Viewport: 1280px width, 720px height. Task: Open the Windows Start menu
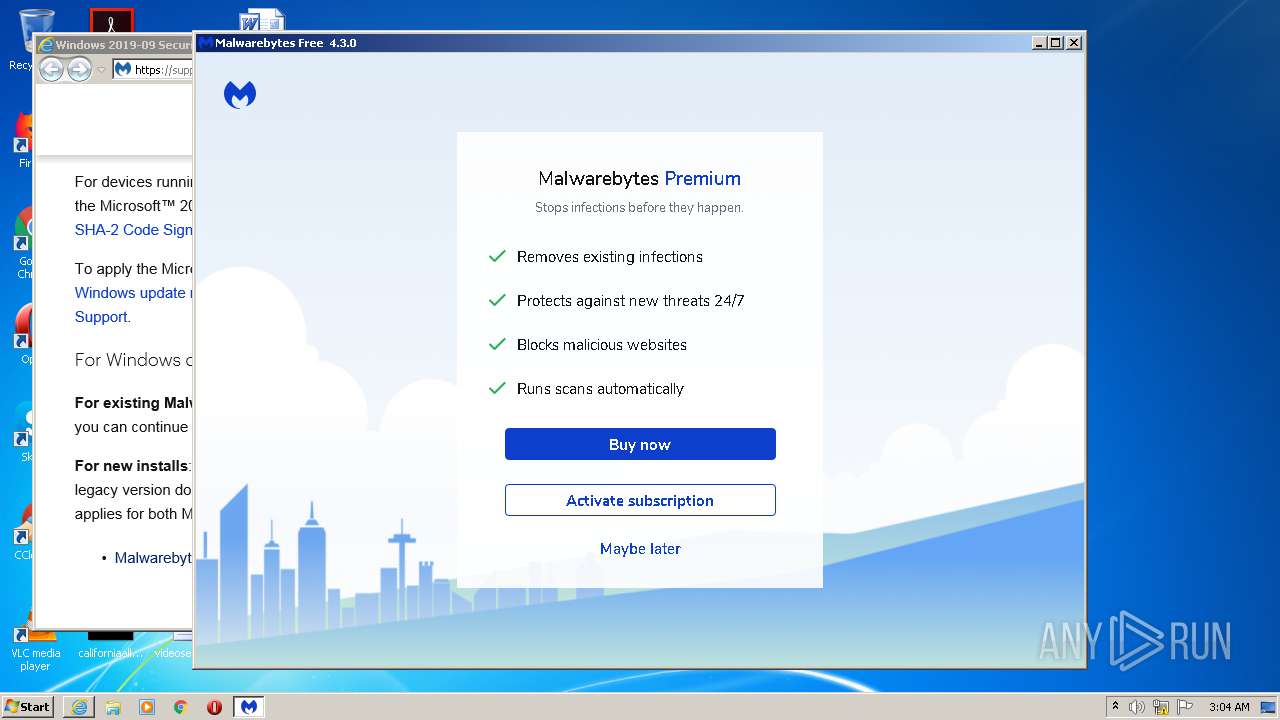coord(28,706)
